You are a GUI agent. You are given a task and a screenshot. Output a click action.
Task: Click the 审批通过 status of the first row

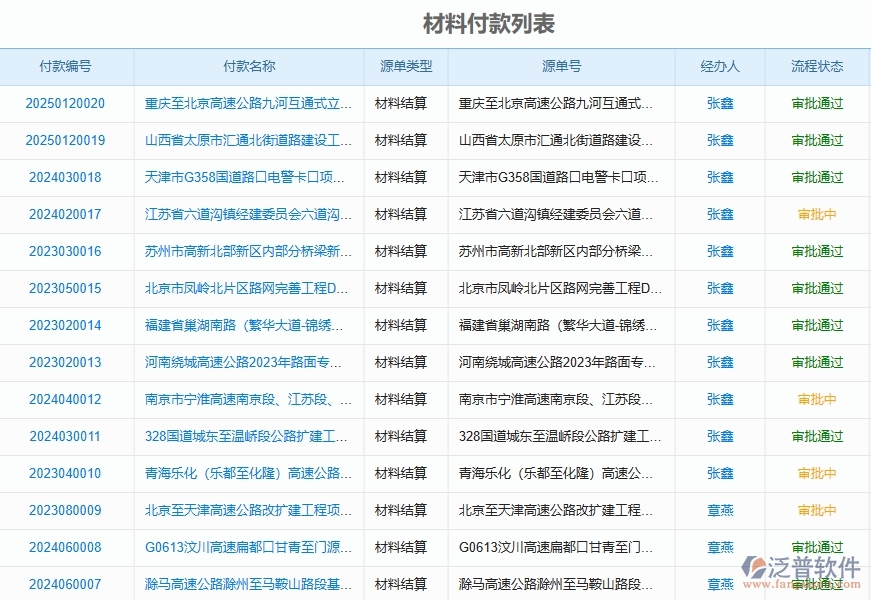[815, 103]
